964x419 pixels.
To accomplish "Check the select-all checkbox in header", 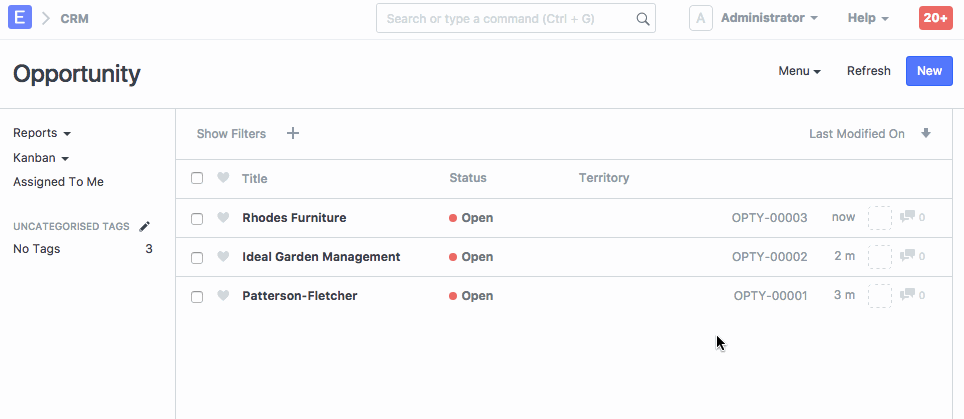I will [197, 178].
